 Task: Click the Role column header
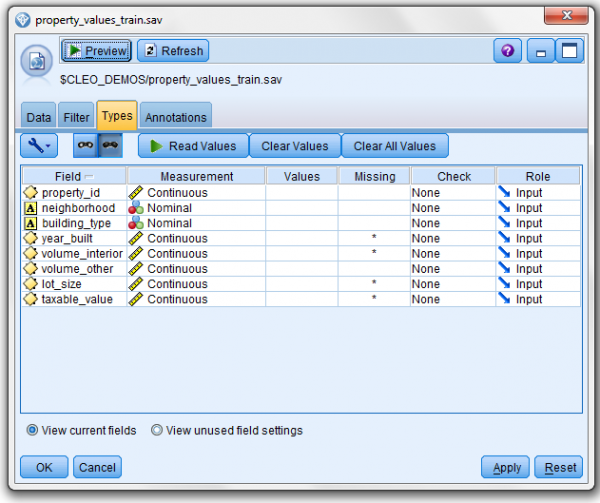pyautogui.click(x=538, y=176)
